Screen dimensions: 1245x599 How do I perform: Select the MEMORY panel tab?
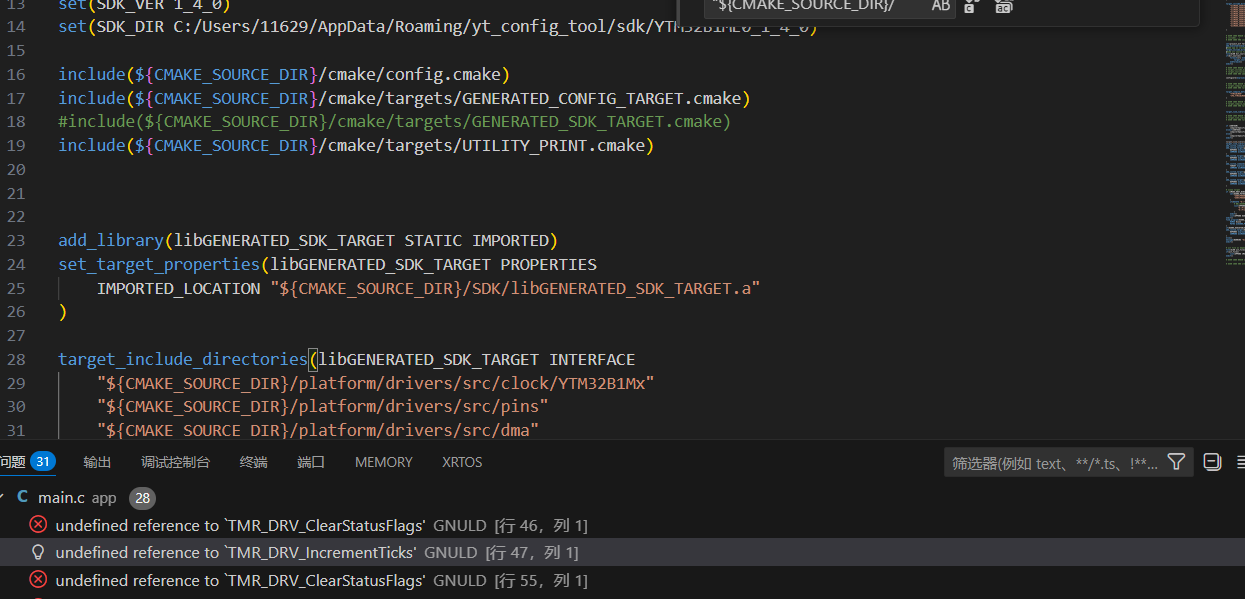[x=383, y=462]
